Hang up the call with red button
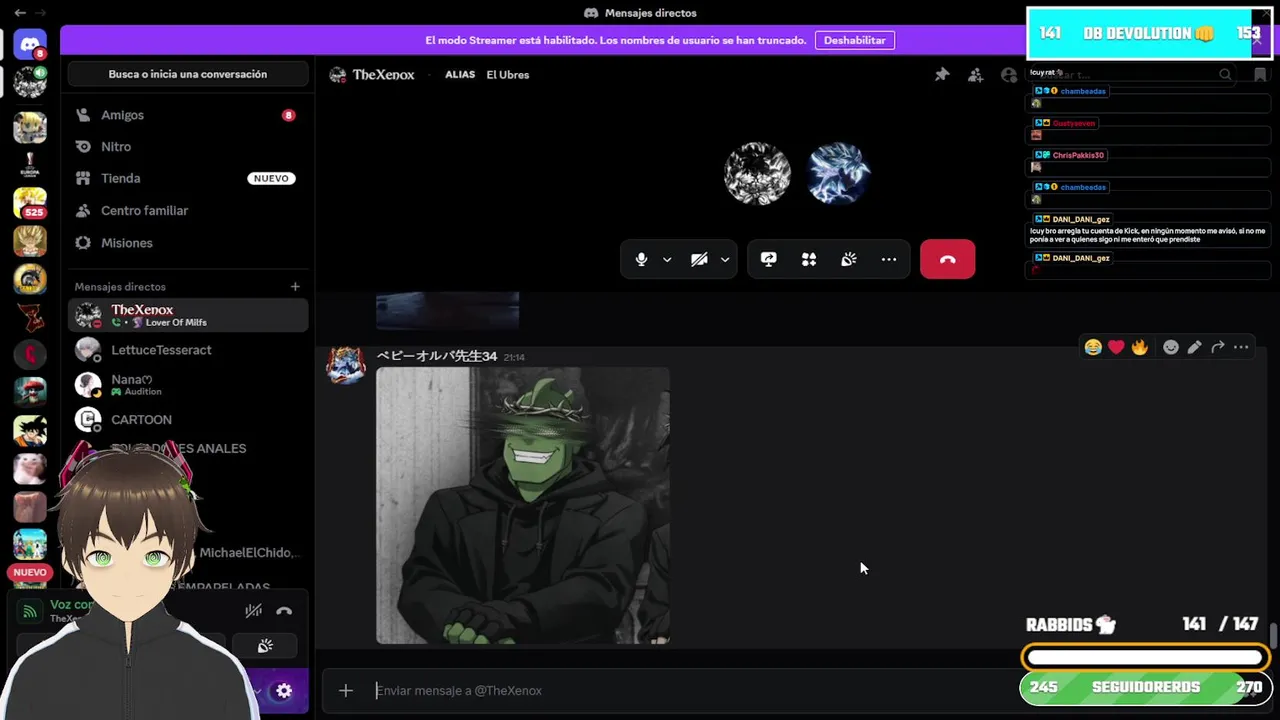Screen dimensions: 1280x720 947,259
